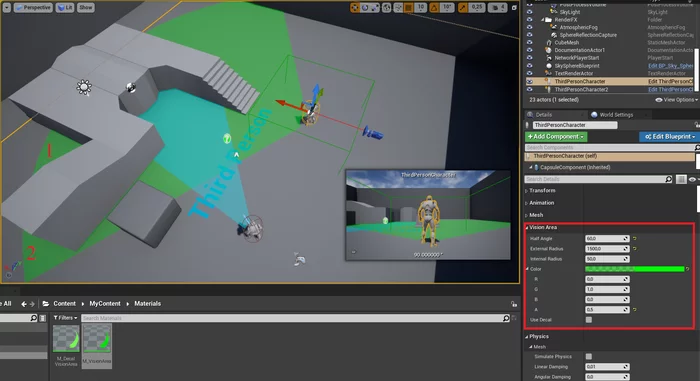Open rotation snap value 10° dropdown
The image size is (700, 381).
tap(447, 8)
